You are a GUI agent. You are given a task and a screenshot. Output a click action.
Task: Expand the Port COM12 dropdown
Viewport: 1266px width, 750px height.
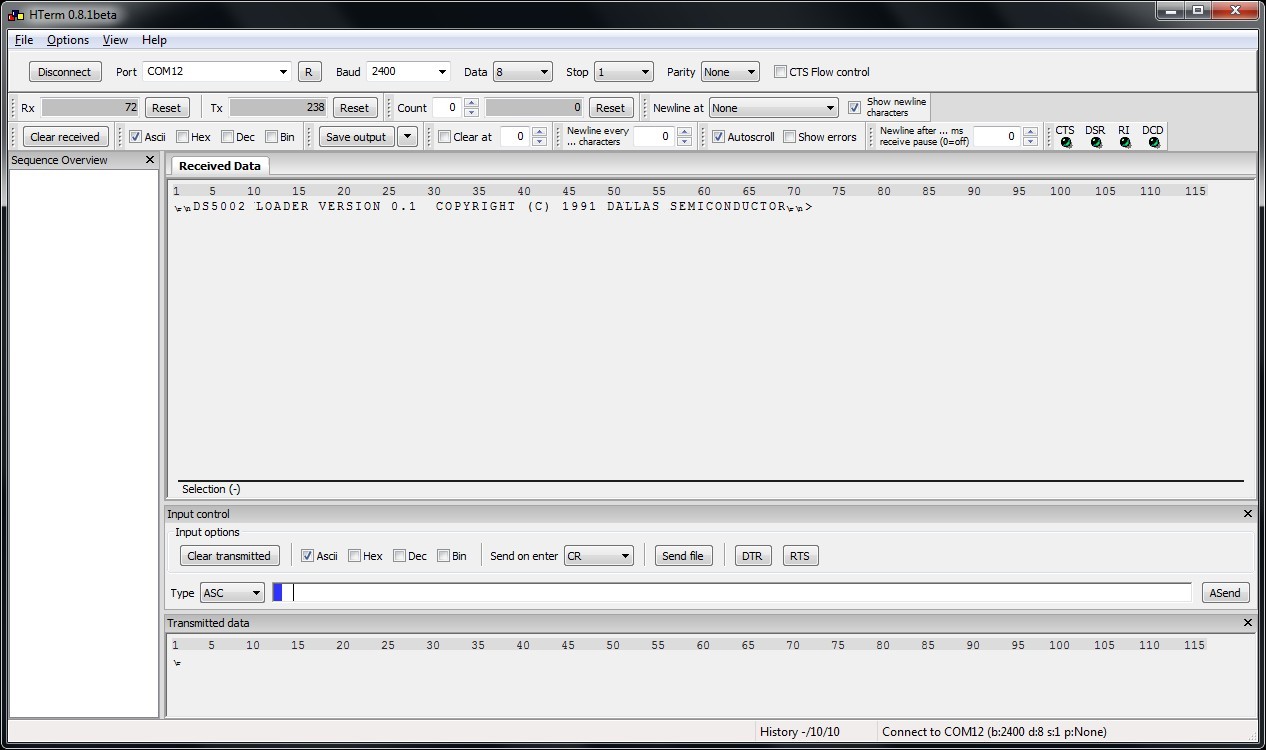(x=283, y=72)
